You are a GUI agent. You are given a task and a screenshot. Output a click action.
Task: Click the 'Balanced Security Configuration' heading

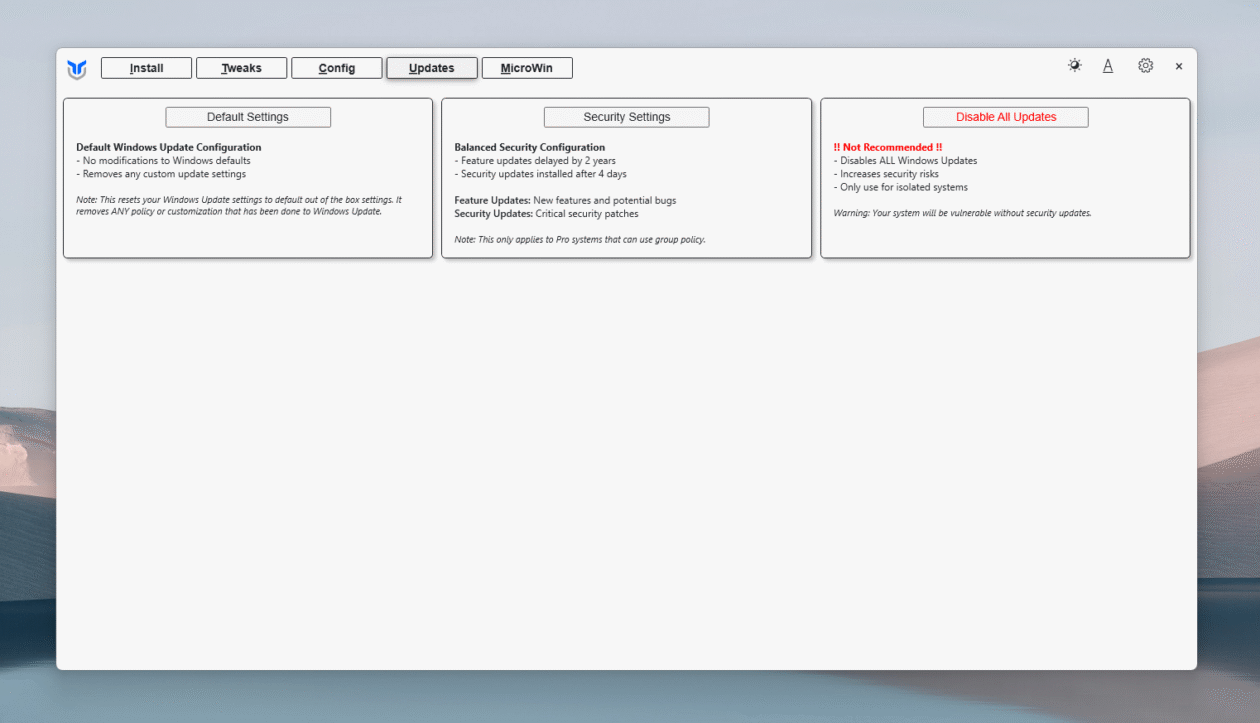point(530,147)
